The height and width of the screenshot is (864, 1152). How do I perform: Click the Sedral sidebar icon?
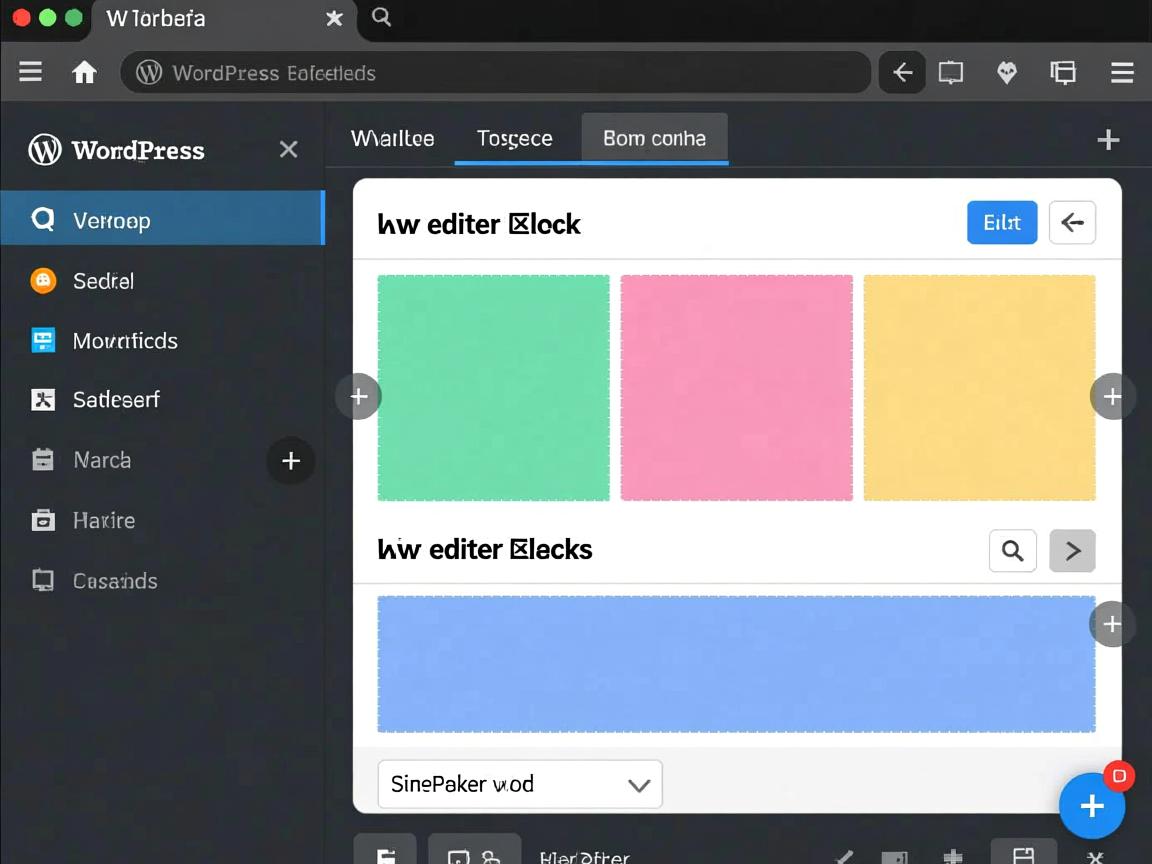click(x=43, y=281)
